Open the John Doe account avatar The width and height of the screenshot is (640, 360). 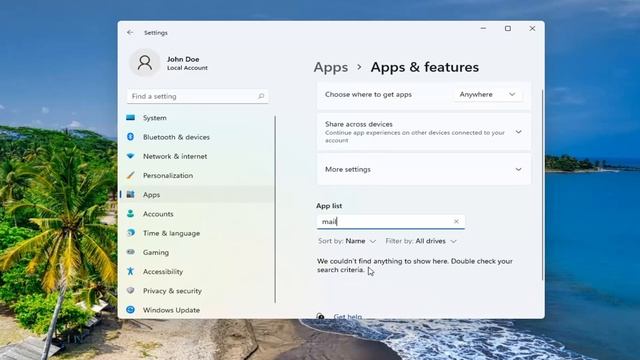[x=144, y=63]
